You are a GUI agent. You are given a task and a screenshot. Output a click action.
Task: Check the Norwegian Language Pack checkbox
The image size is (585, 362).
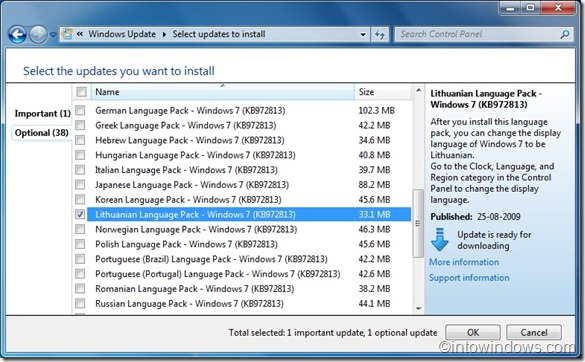[x=80, y=229]
